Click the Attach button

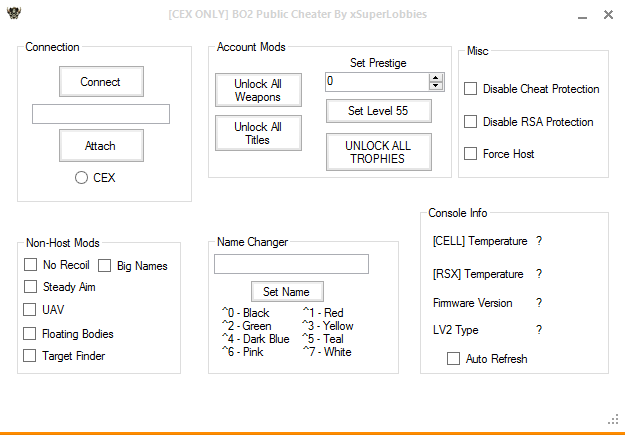pyautogui.click(x=101, y=146)
